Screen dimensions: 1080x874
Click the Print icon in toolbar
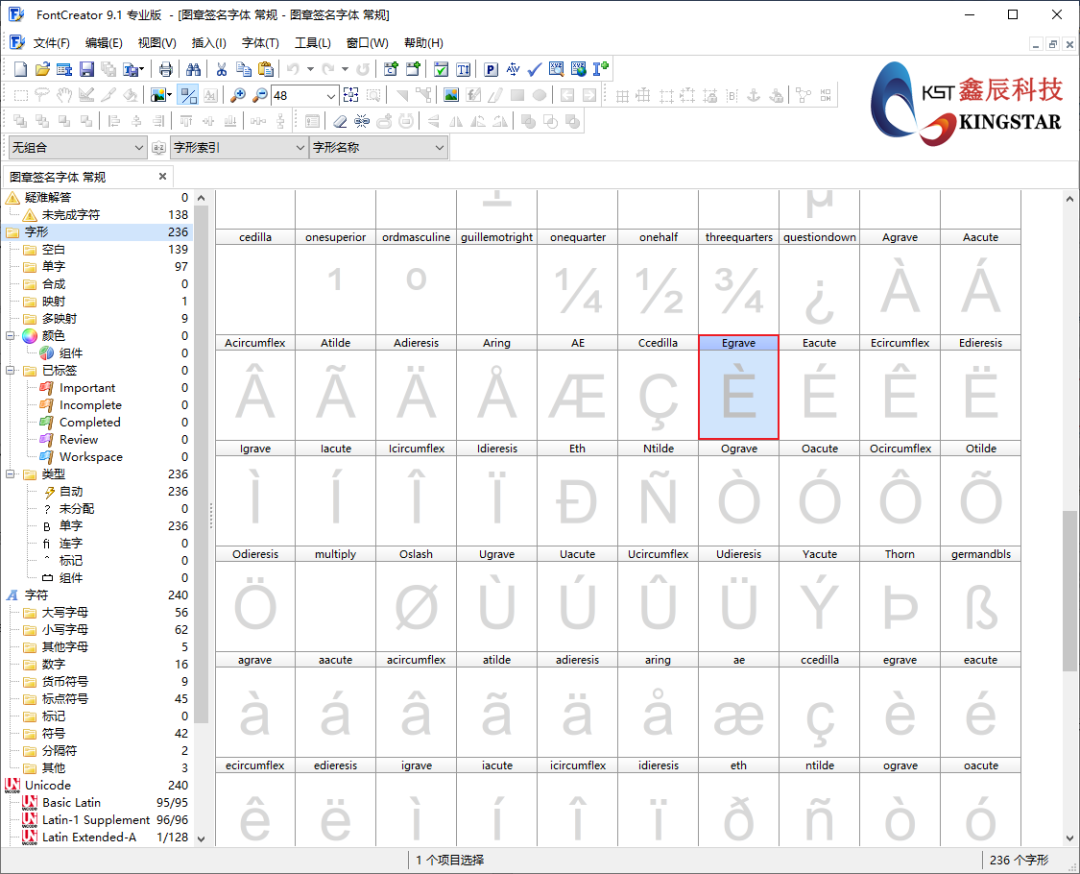click(x=166, y=69)
